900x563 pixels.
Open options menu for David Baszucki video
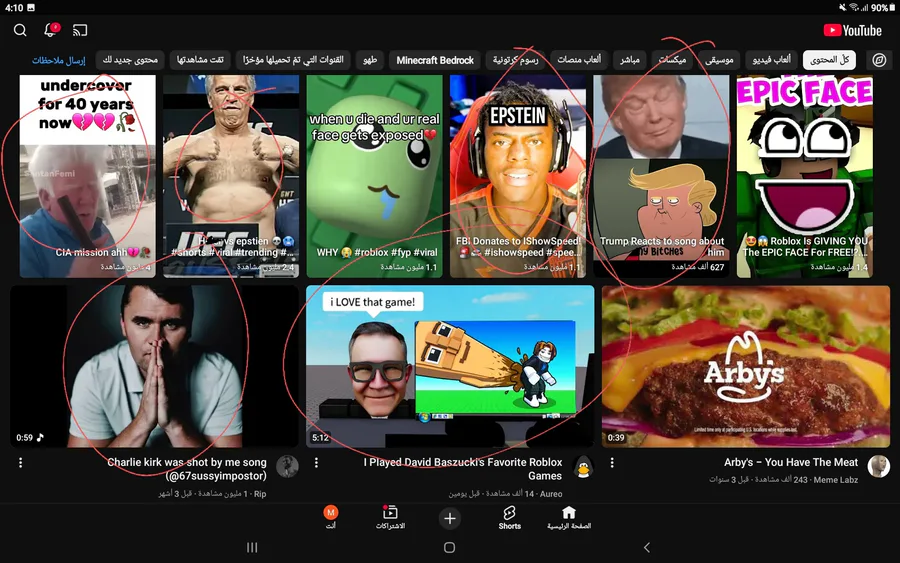coord(316,463)
